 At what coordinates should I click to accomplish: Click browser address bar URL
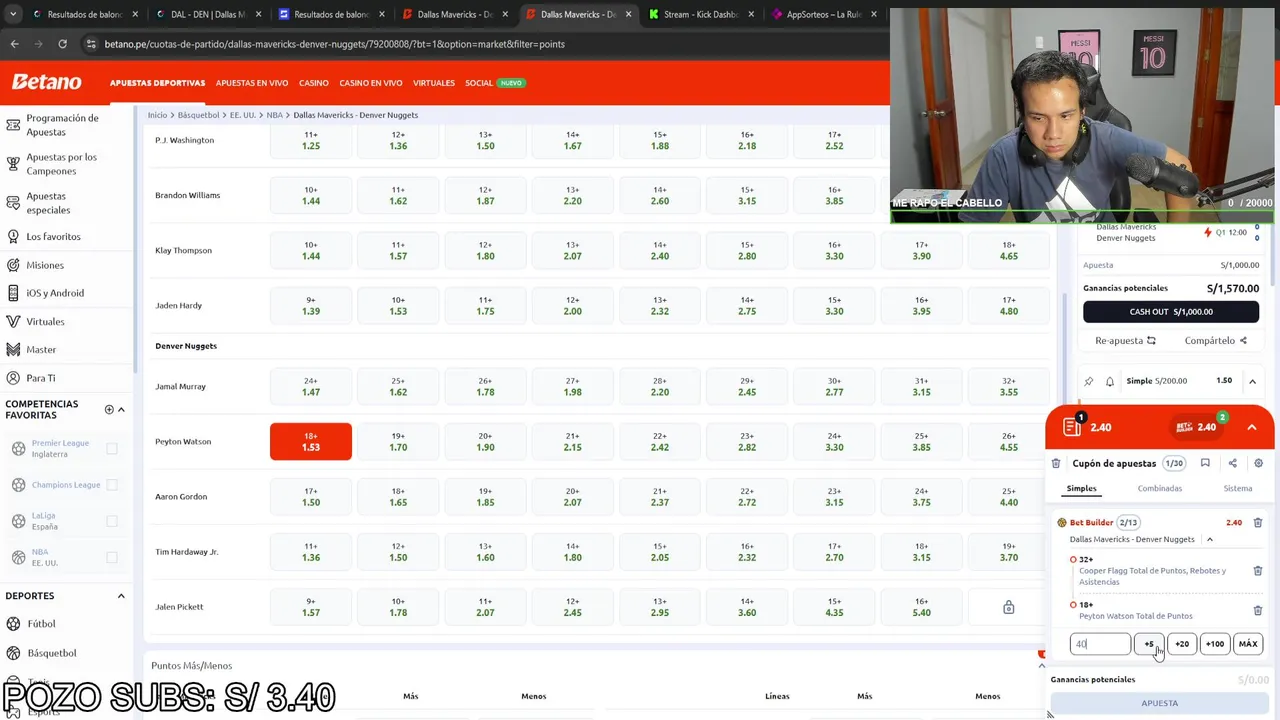(x=335, y=44)
